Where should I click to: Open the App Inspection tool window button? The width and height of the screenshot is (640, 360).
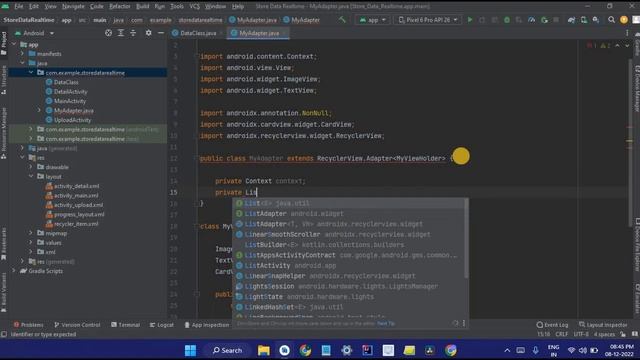pos(207,325)
